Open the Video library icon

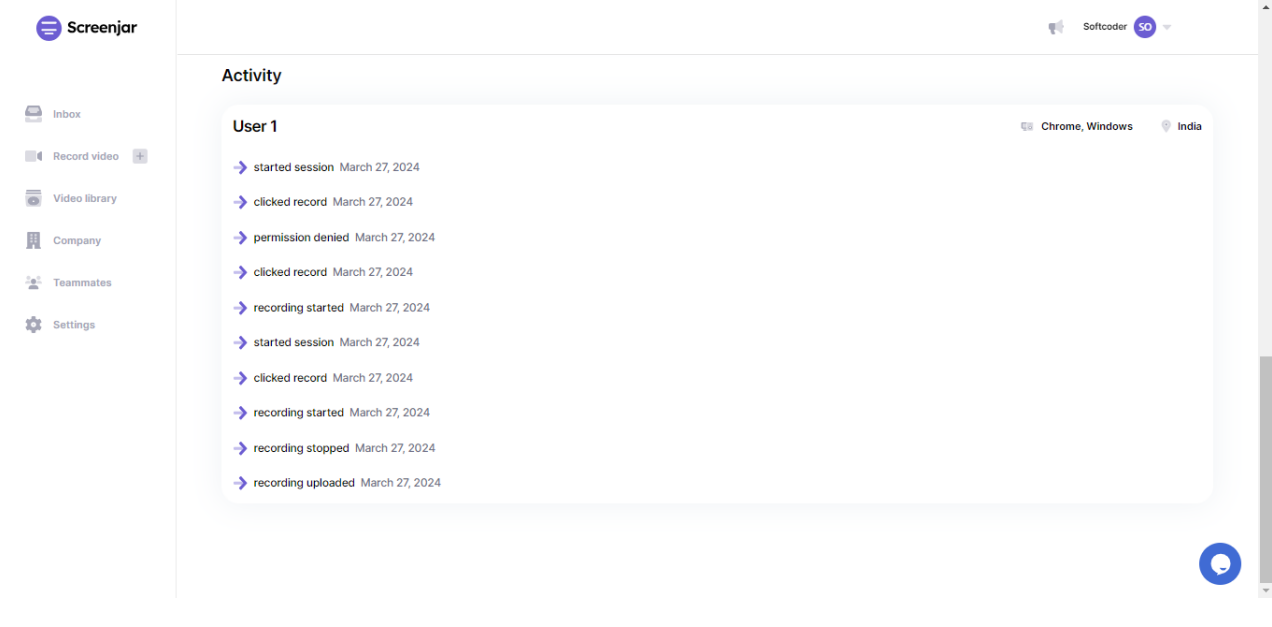[x=34, y=198]
